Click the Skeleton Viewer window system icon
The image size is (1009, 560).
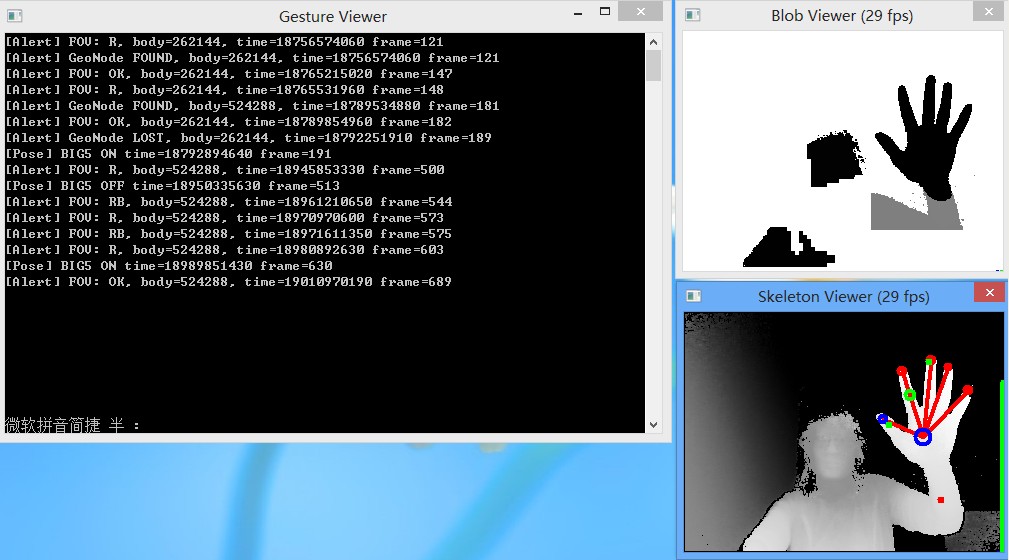693,296
